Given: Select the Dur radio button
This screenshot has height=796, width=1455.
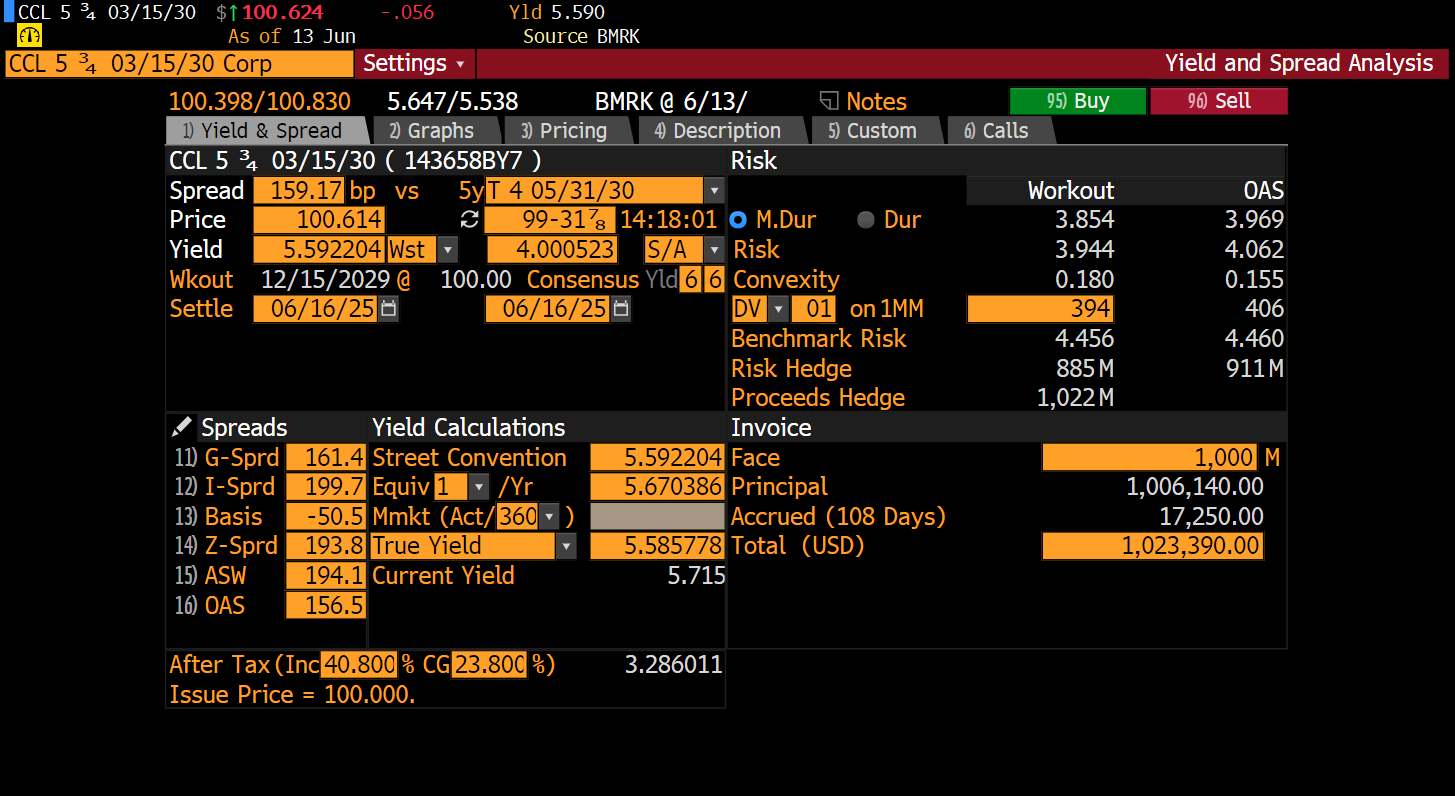Looking at the screenshot, I should point(866,220).
